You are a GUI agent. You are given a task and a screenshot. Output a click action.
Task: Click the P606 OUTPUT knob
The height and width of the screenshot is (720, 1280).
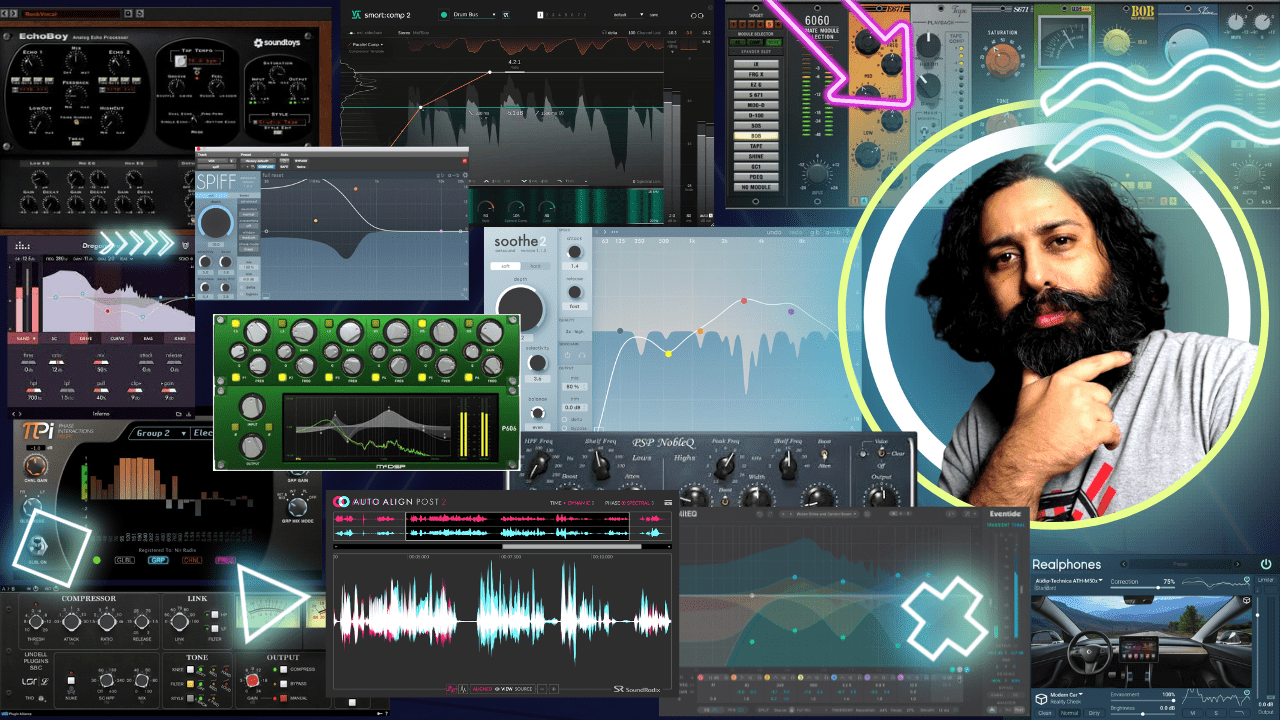pyautogui.click(x=252, y=446)
